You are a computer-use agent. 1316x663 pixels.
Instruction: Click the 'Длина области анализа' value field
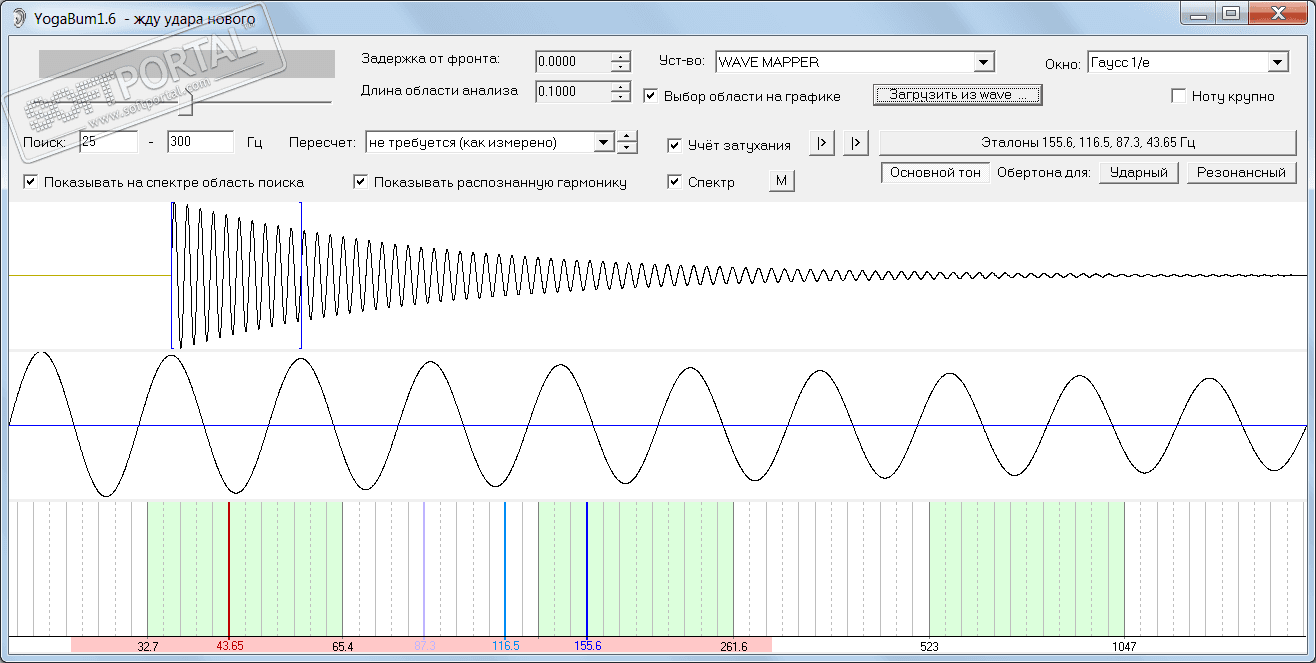pyautogui.click(x=573, y=92)
